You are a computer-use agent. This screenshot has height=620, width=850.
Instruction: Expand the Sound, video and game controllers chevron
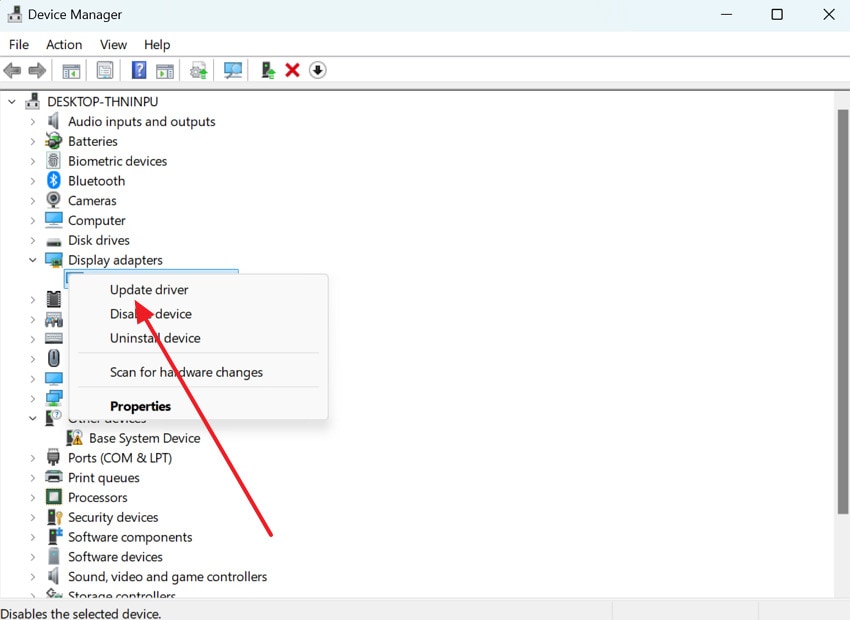point(33,577)
